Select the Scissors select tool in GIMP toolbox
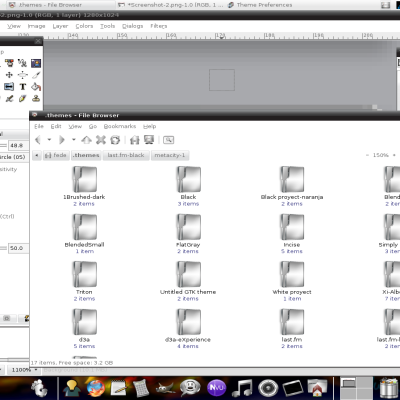The height and width of the screenshot is (400, 400). point(22,63)
